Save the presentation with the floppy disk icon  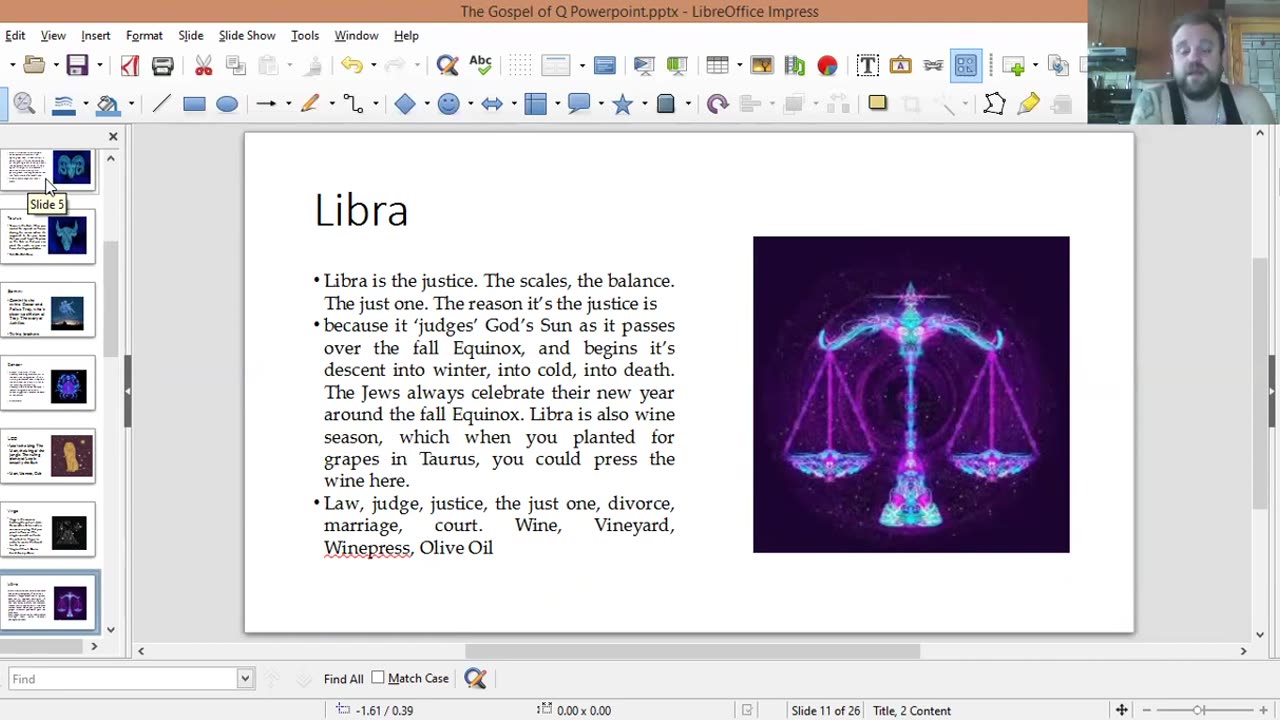coord(77,66)
